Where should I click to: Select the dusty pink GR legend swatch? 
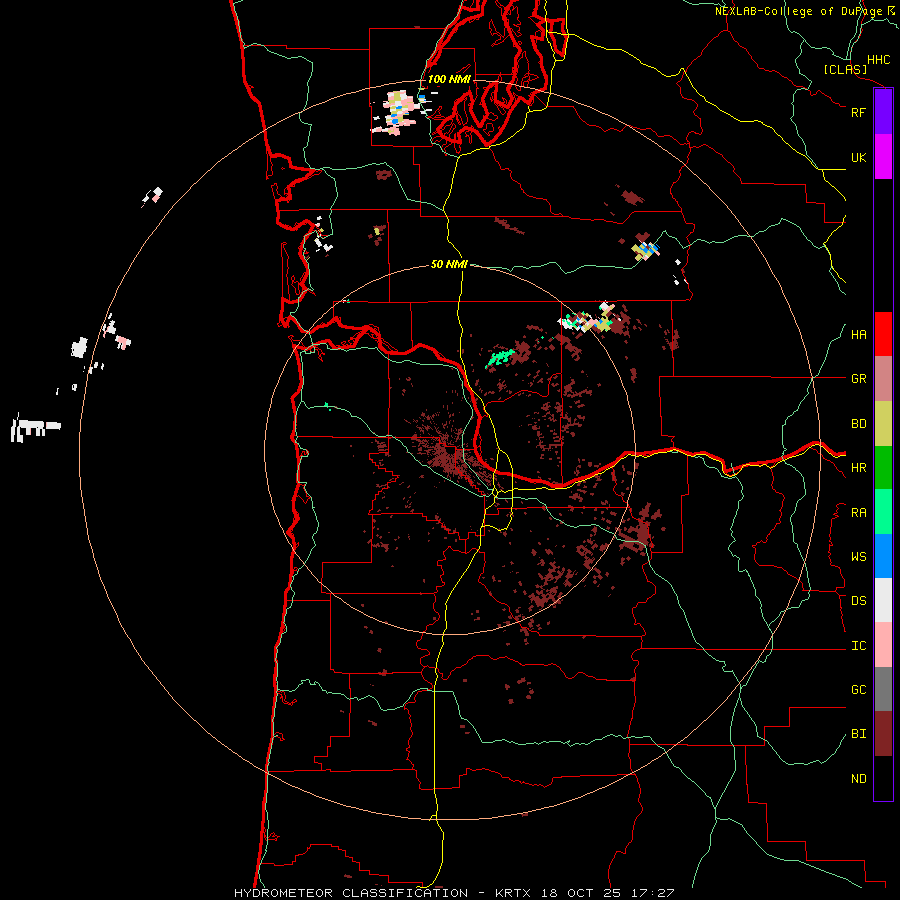pyautogui.click(x=883, y=379)
